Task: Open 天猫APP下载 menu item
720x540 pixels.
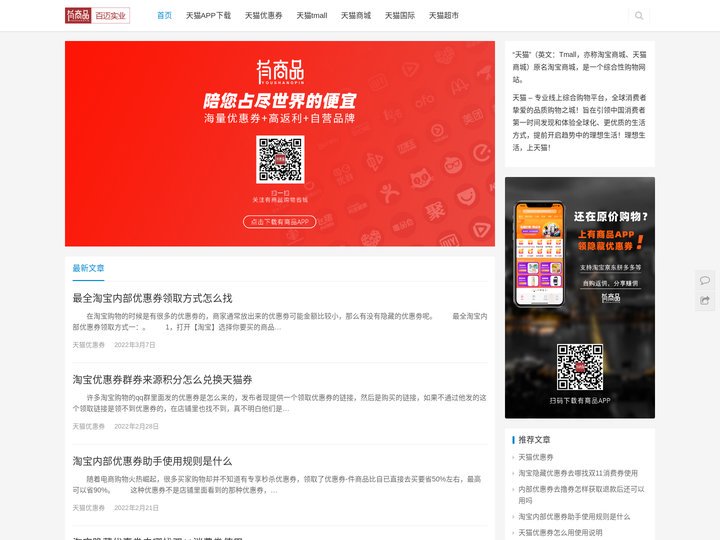Action: click(x=208, y=16)
